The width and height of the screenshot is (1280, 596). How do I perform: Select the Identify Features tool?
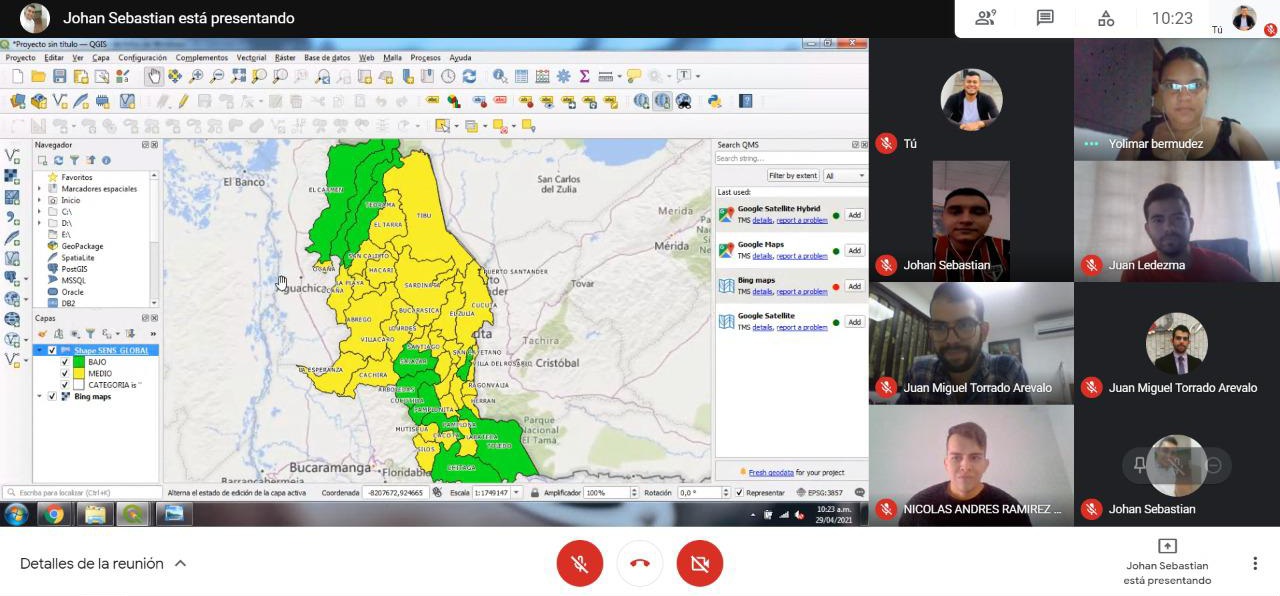point(499,76)
